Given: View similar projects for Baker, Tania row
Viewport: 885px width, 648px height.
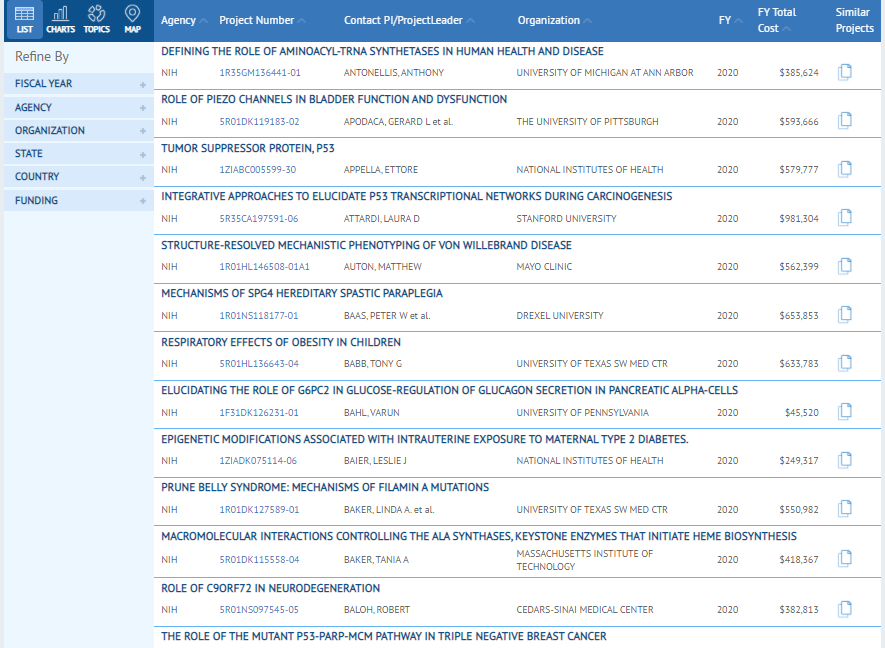Looking at the screenshot, I should (844, 559).
